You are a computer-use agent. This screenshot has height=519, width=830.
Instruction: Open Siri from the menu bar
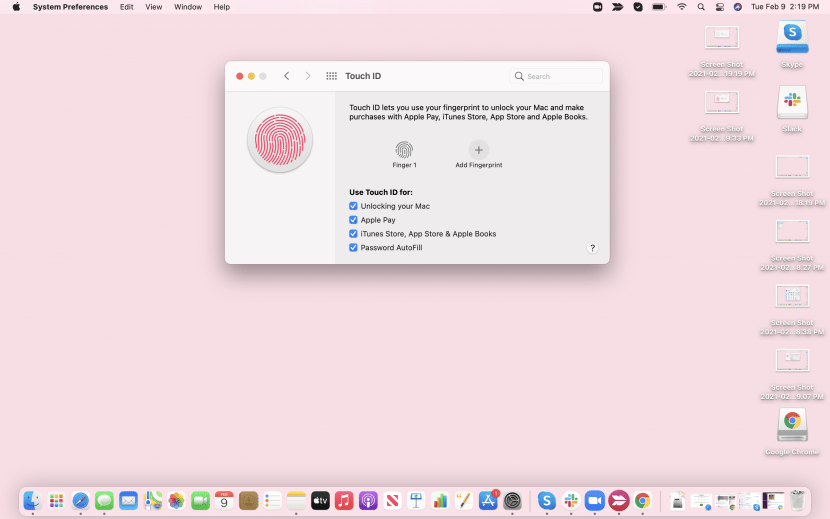coord(738,7)
